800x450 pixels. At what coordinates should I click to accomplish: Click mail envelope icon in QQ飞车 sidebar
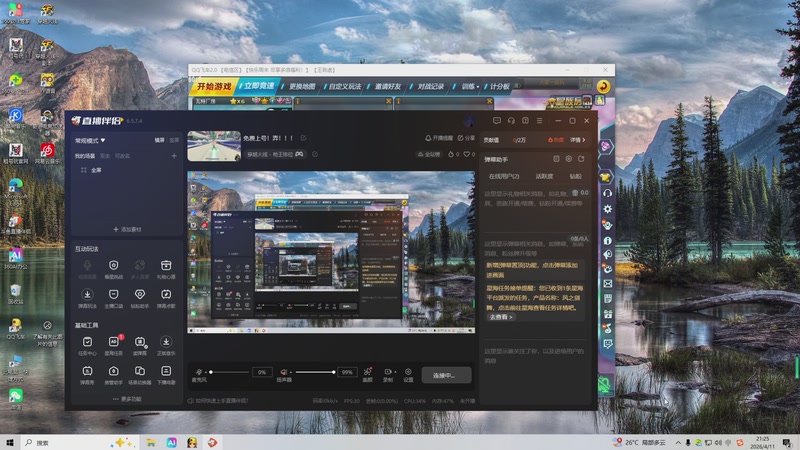click(608, 283)
